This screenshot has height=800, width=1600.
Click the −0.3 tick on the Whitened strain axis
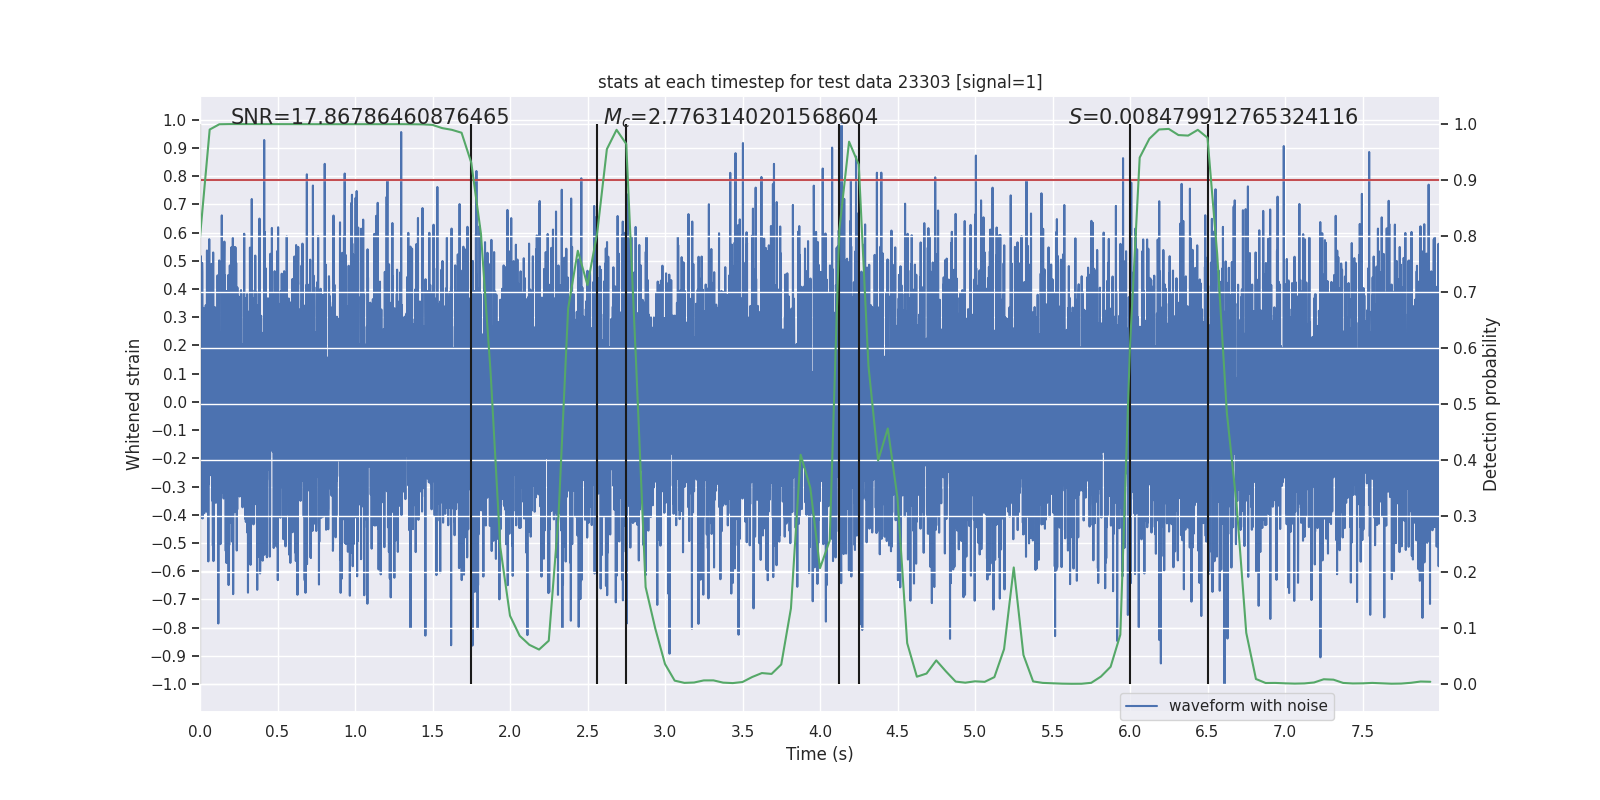[169, 487]
